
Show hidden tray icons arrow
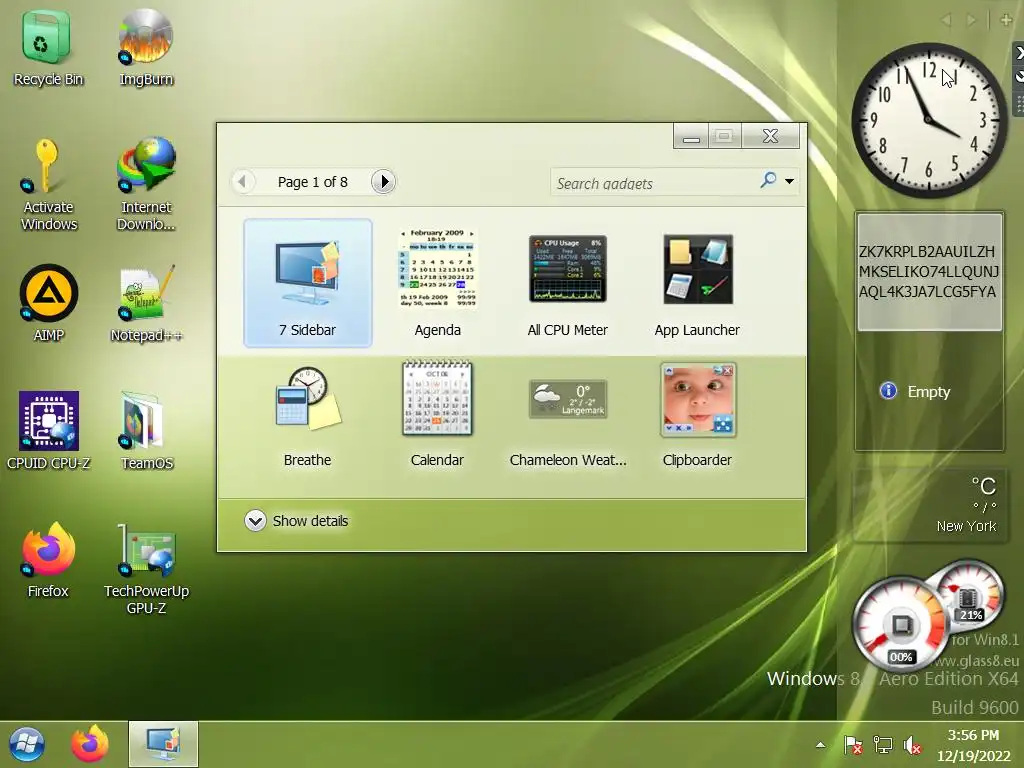tap(820, 745)
